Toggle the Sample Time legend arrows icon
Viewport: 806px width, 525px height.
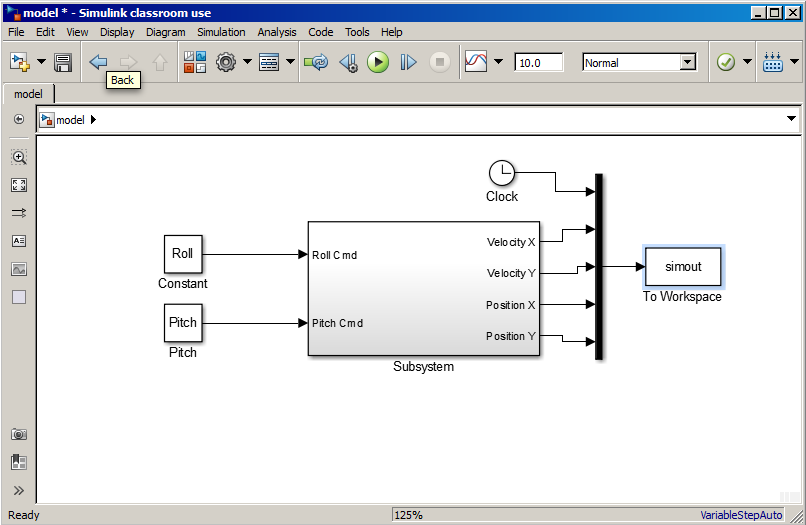19,213
